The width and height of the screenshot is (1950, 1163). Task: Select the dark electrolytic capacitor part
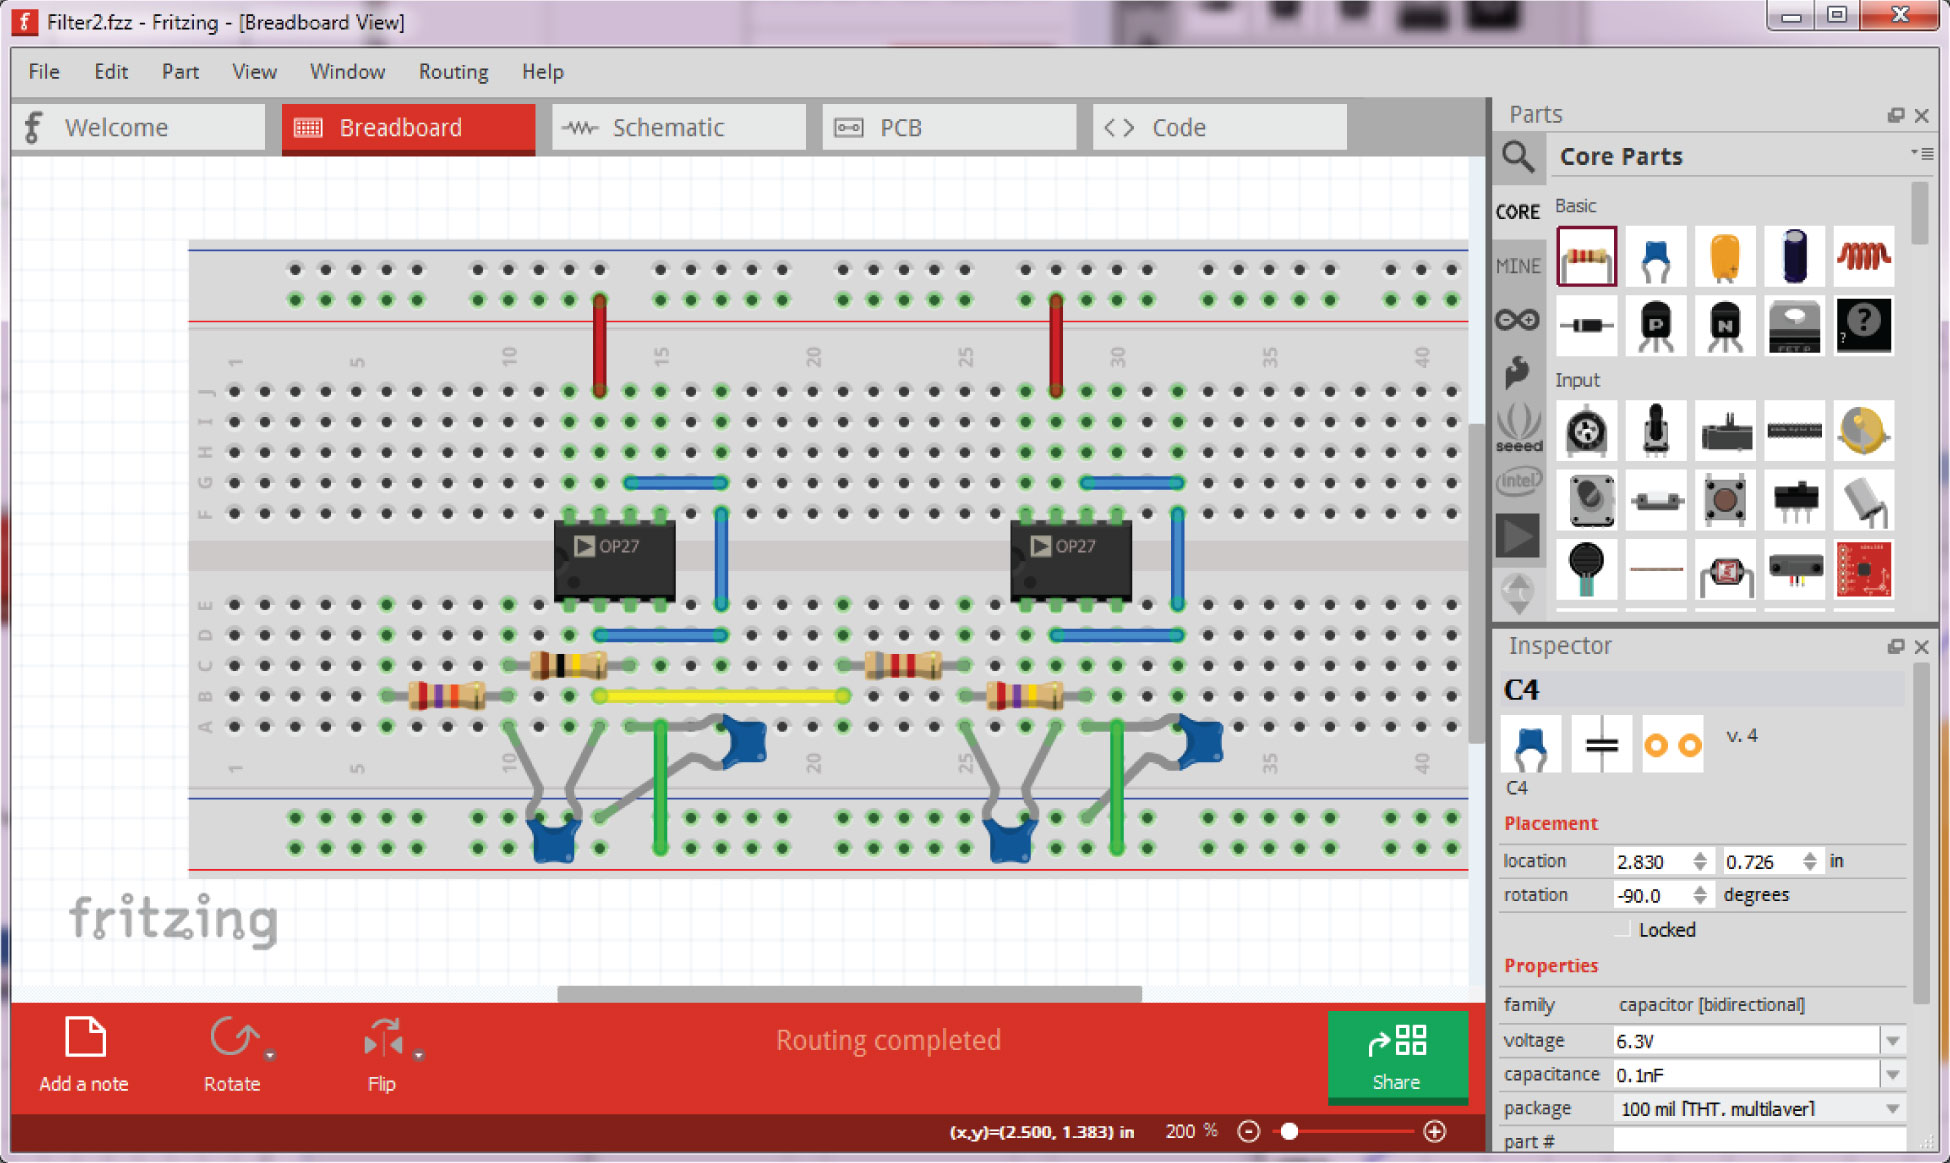(x=1795, y=256)
